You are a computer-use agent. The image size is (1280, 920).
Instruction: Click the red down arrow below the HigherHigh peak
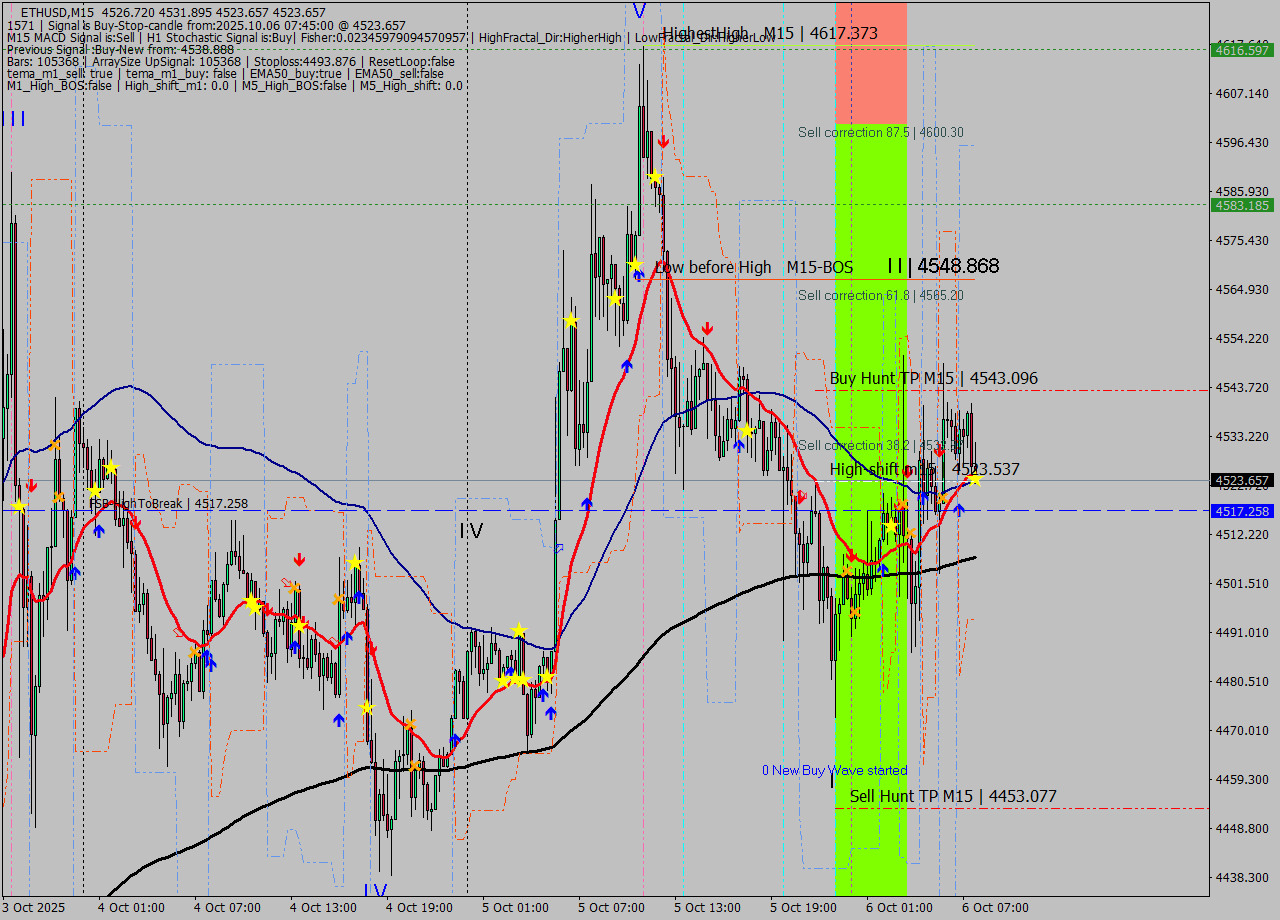[662, 141]
